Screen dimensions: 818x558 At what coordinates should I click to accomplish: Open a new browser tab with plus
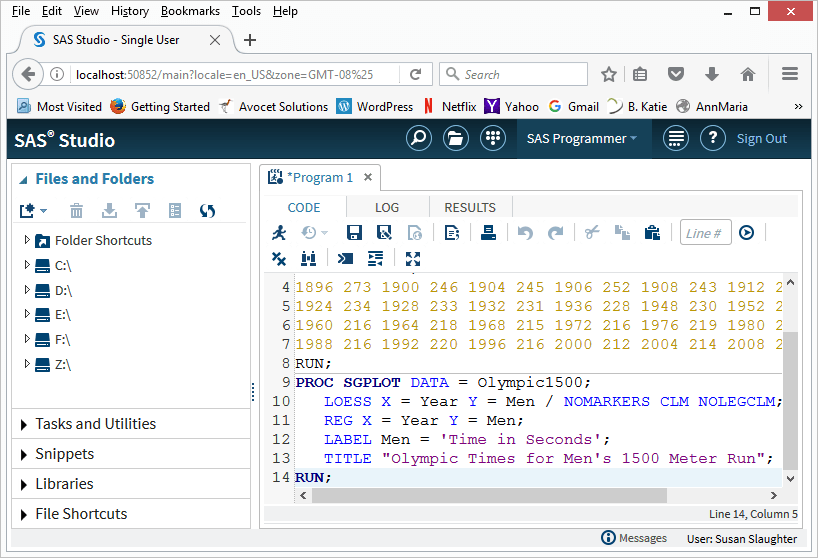(x=250, y=40)
